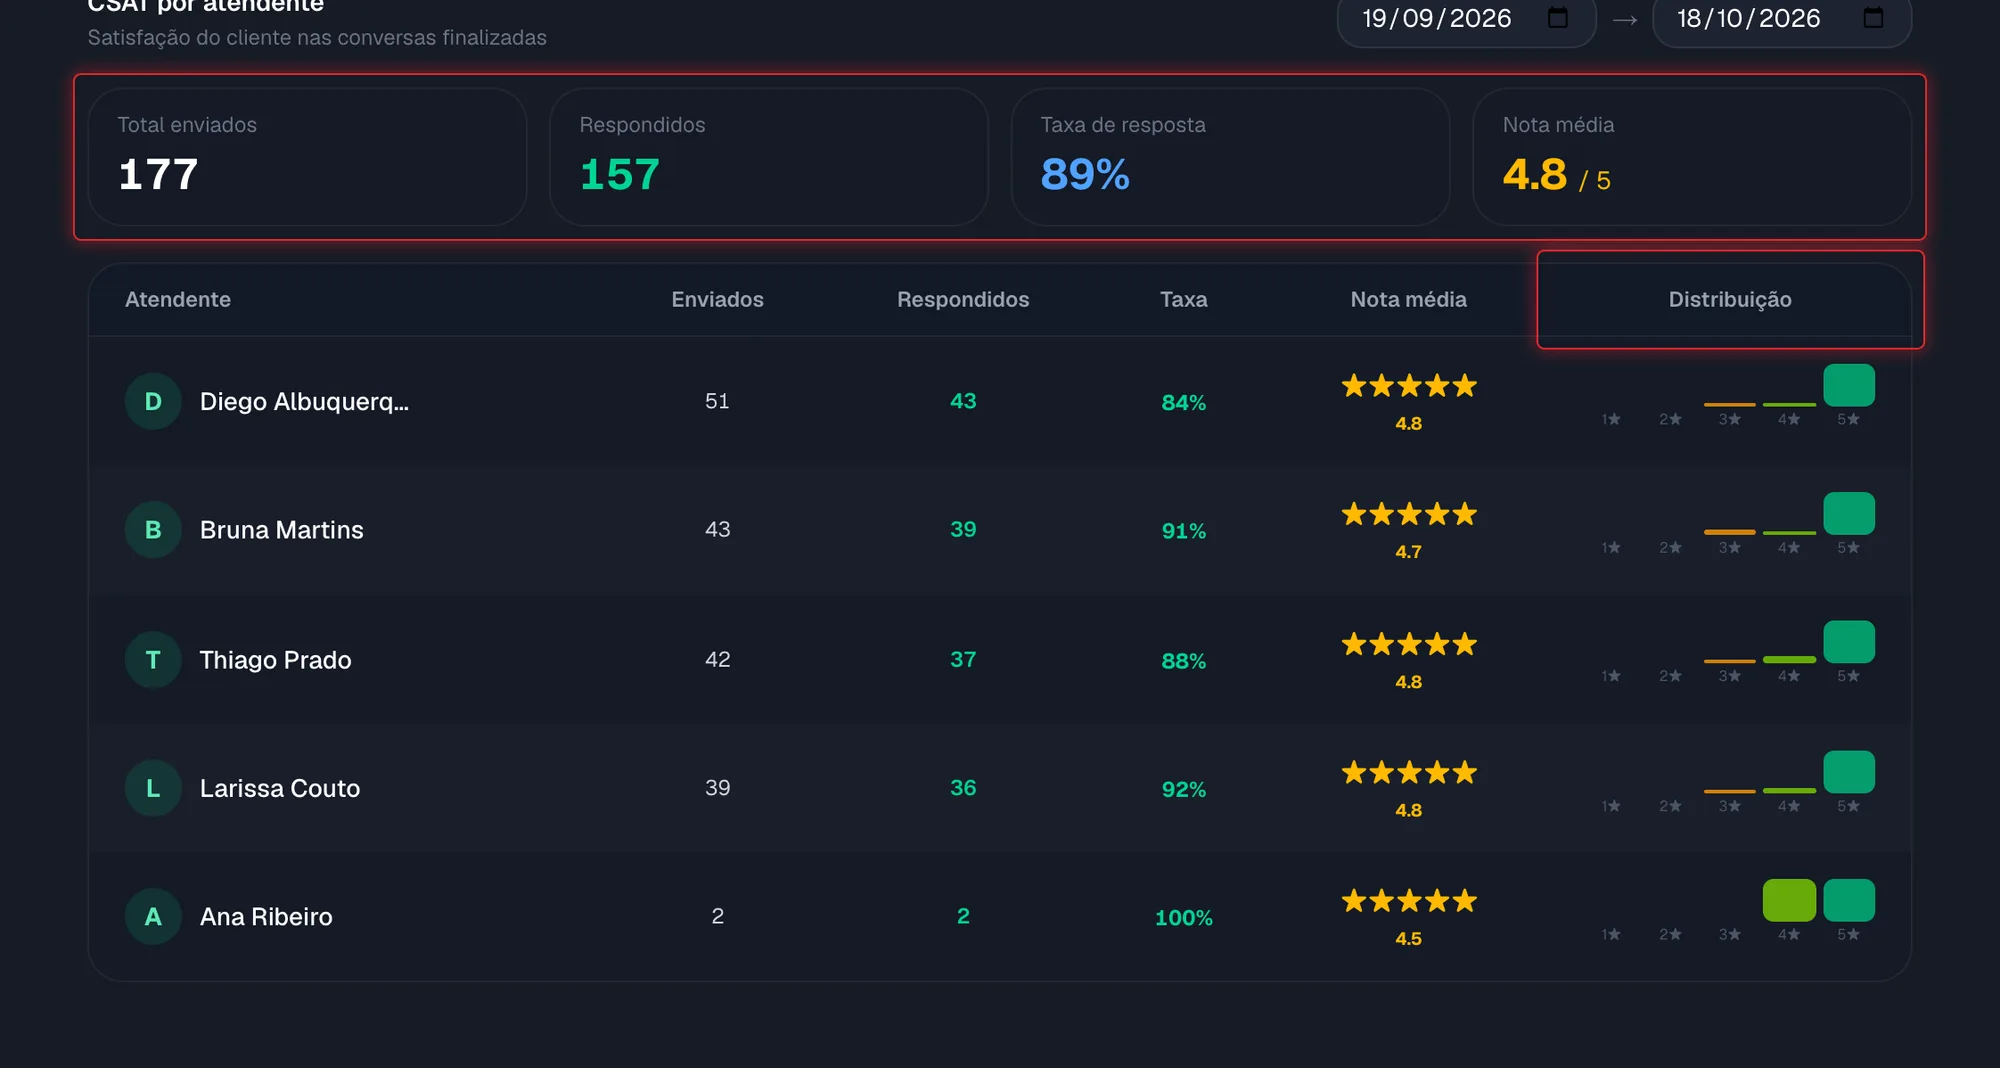
Task: Click Ana Ribeiro's light-green 4-star distribution bar
Action: (1789, 900)
